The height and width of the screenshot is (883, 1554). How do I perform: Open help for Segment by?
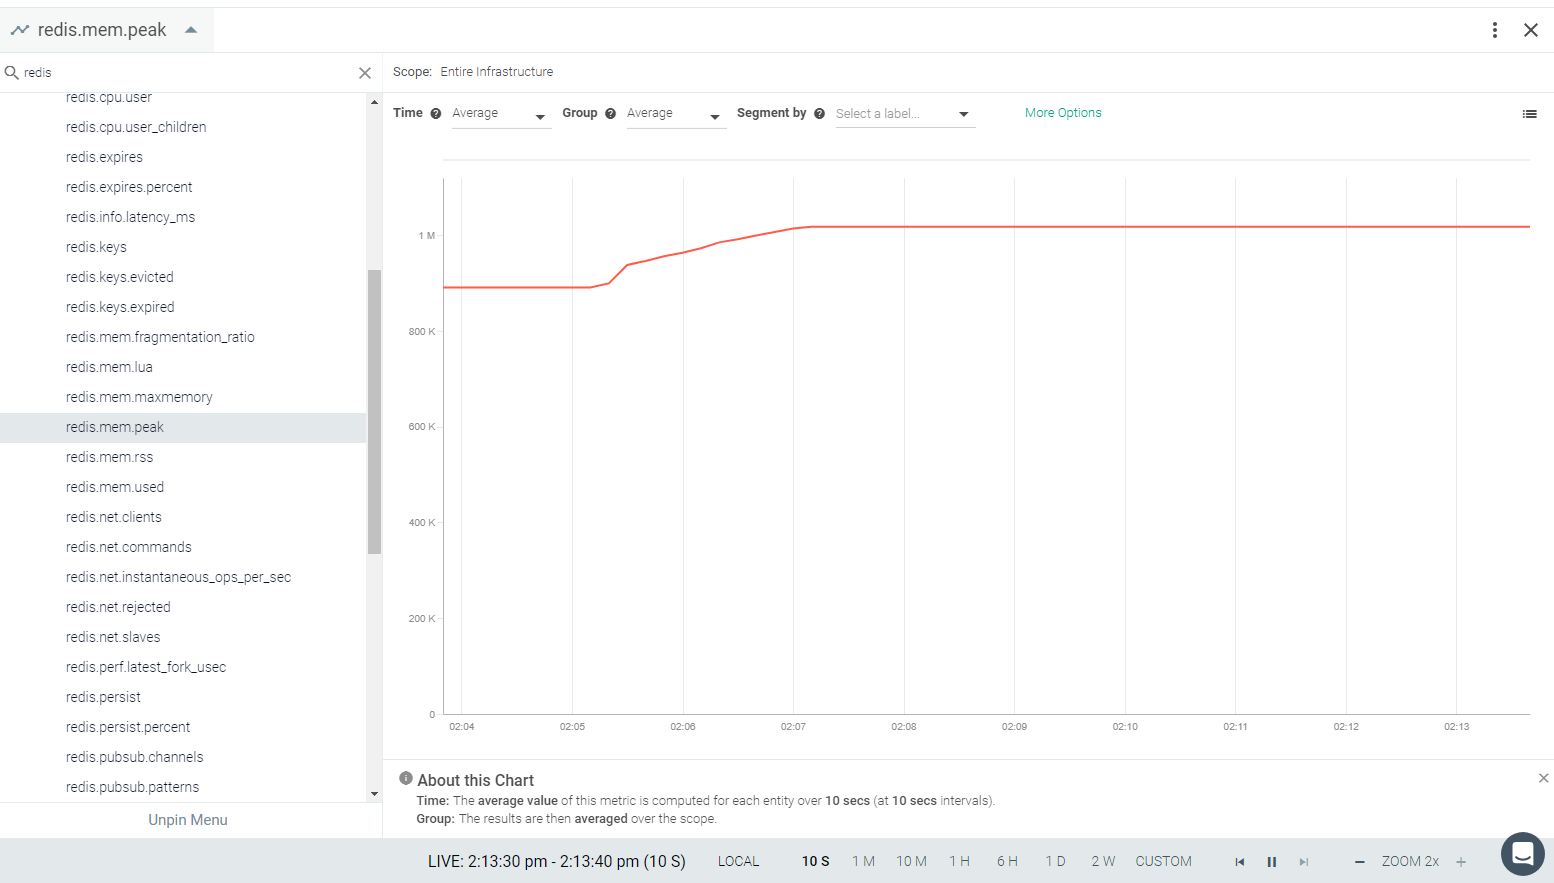point(820,114)
